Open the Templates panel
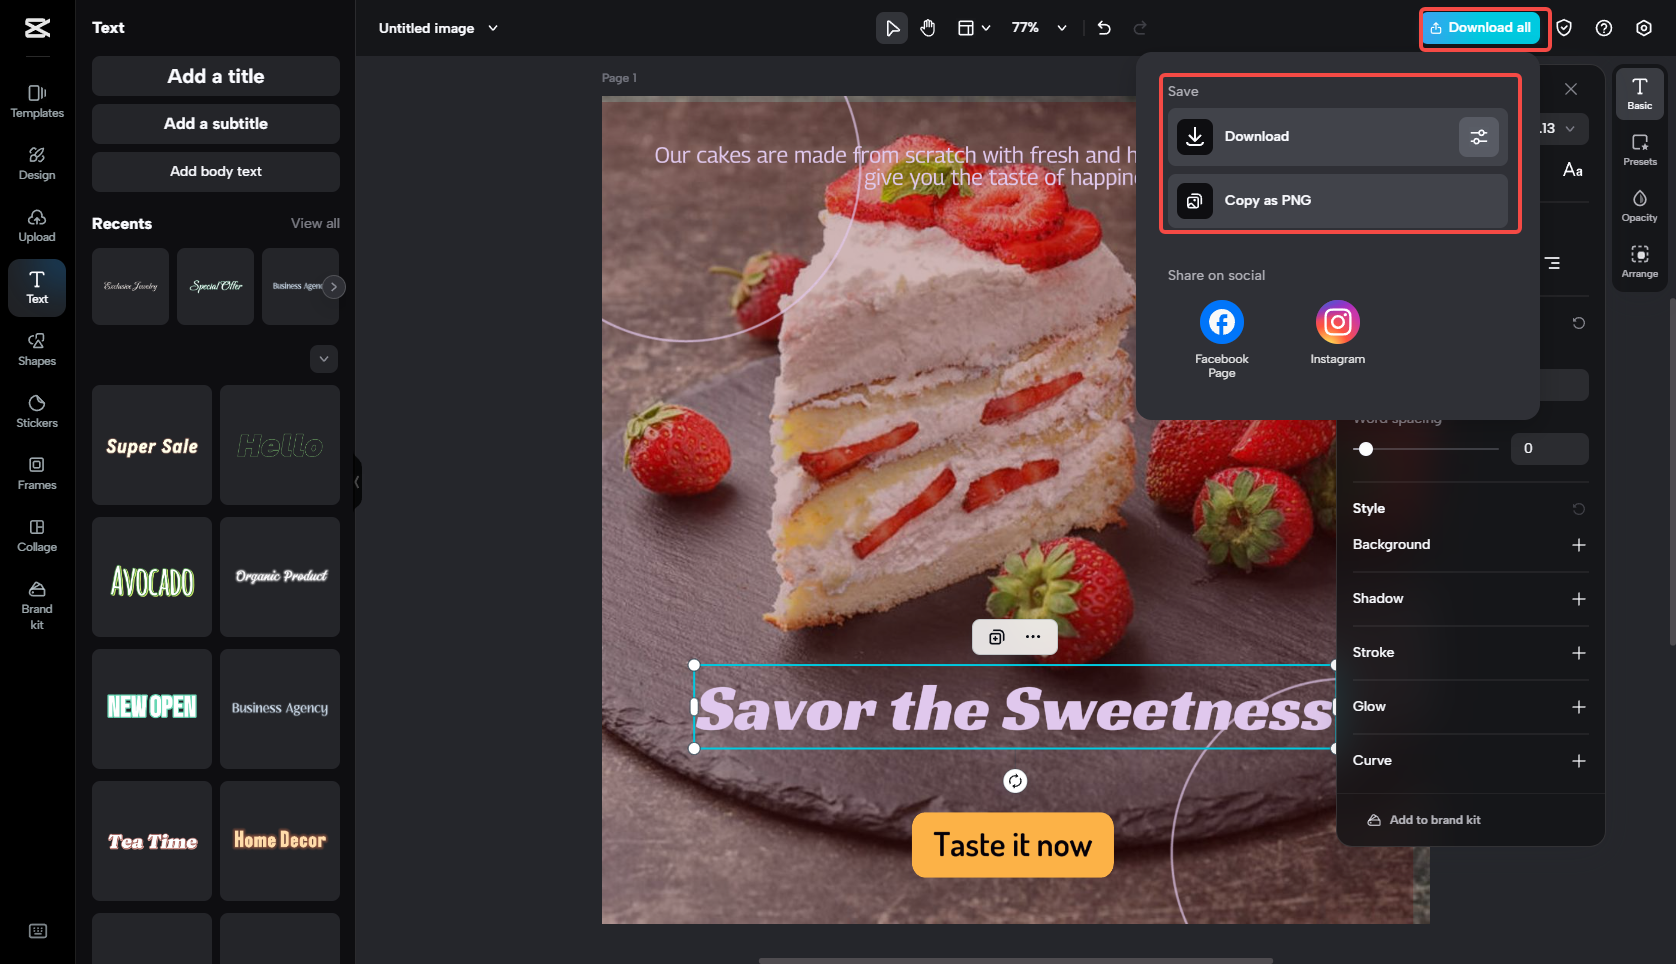 pos(37,102)
